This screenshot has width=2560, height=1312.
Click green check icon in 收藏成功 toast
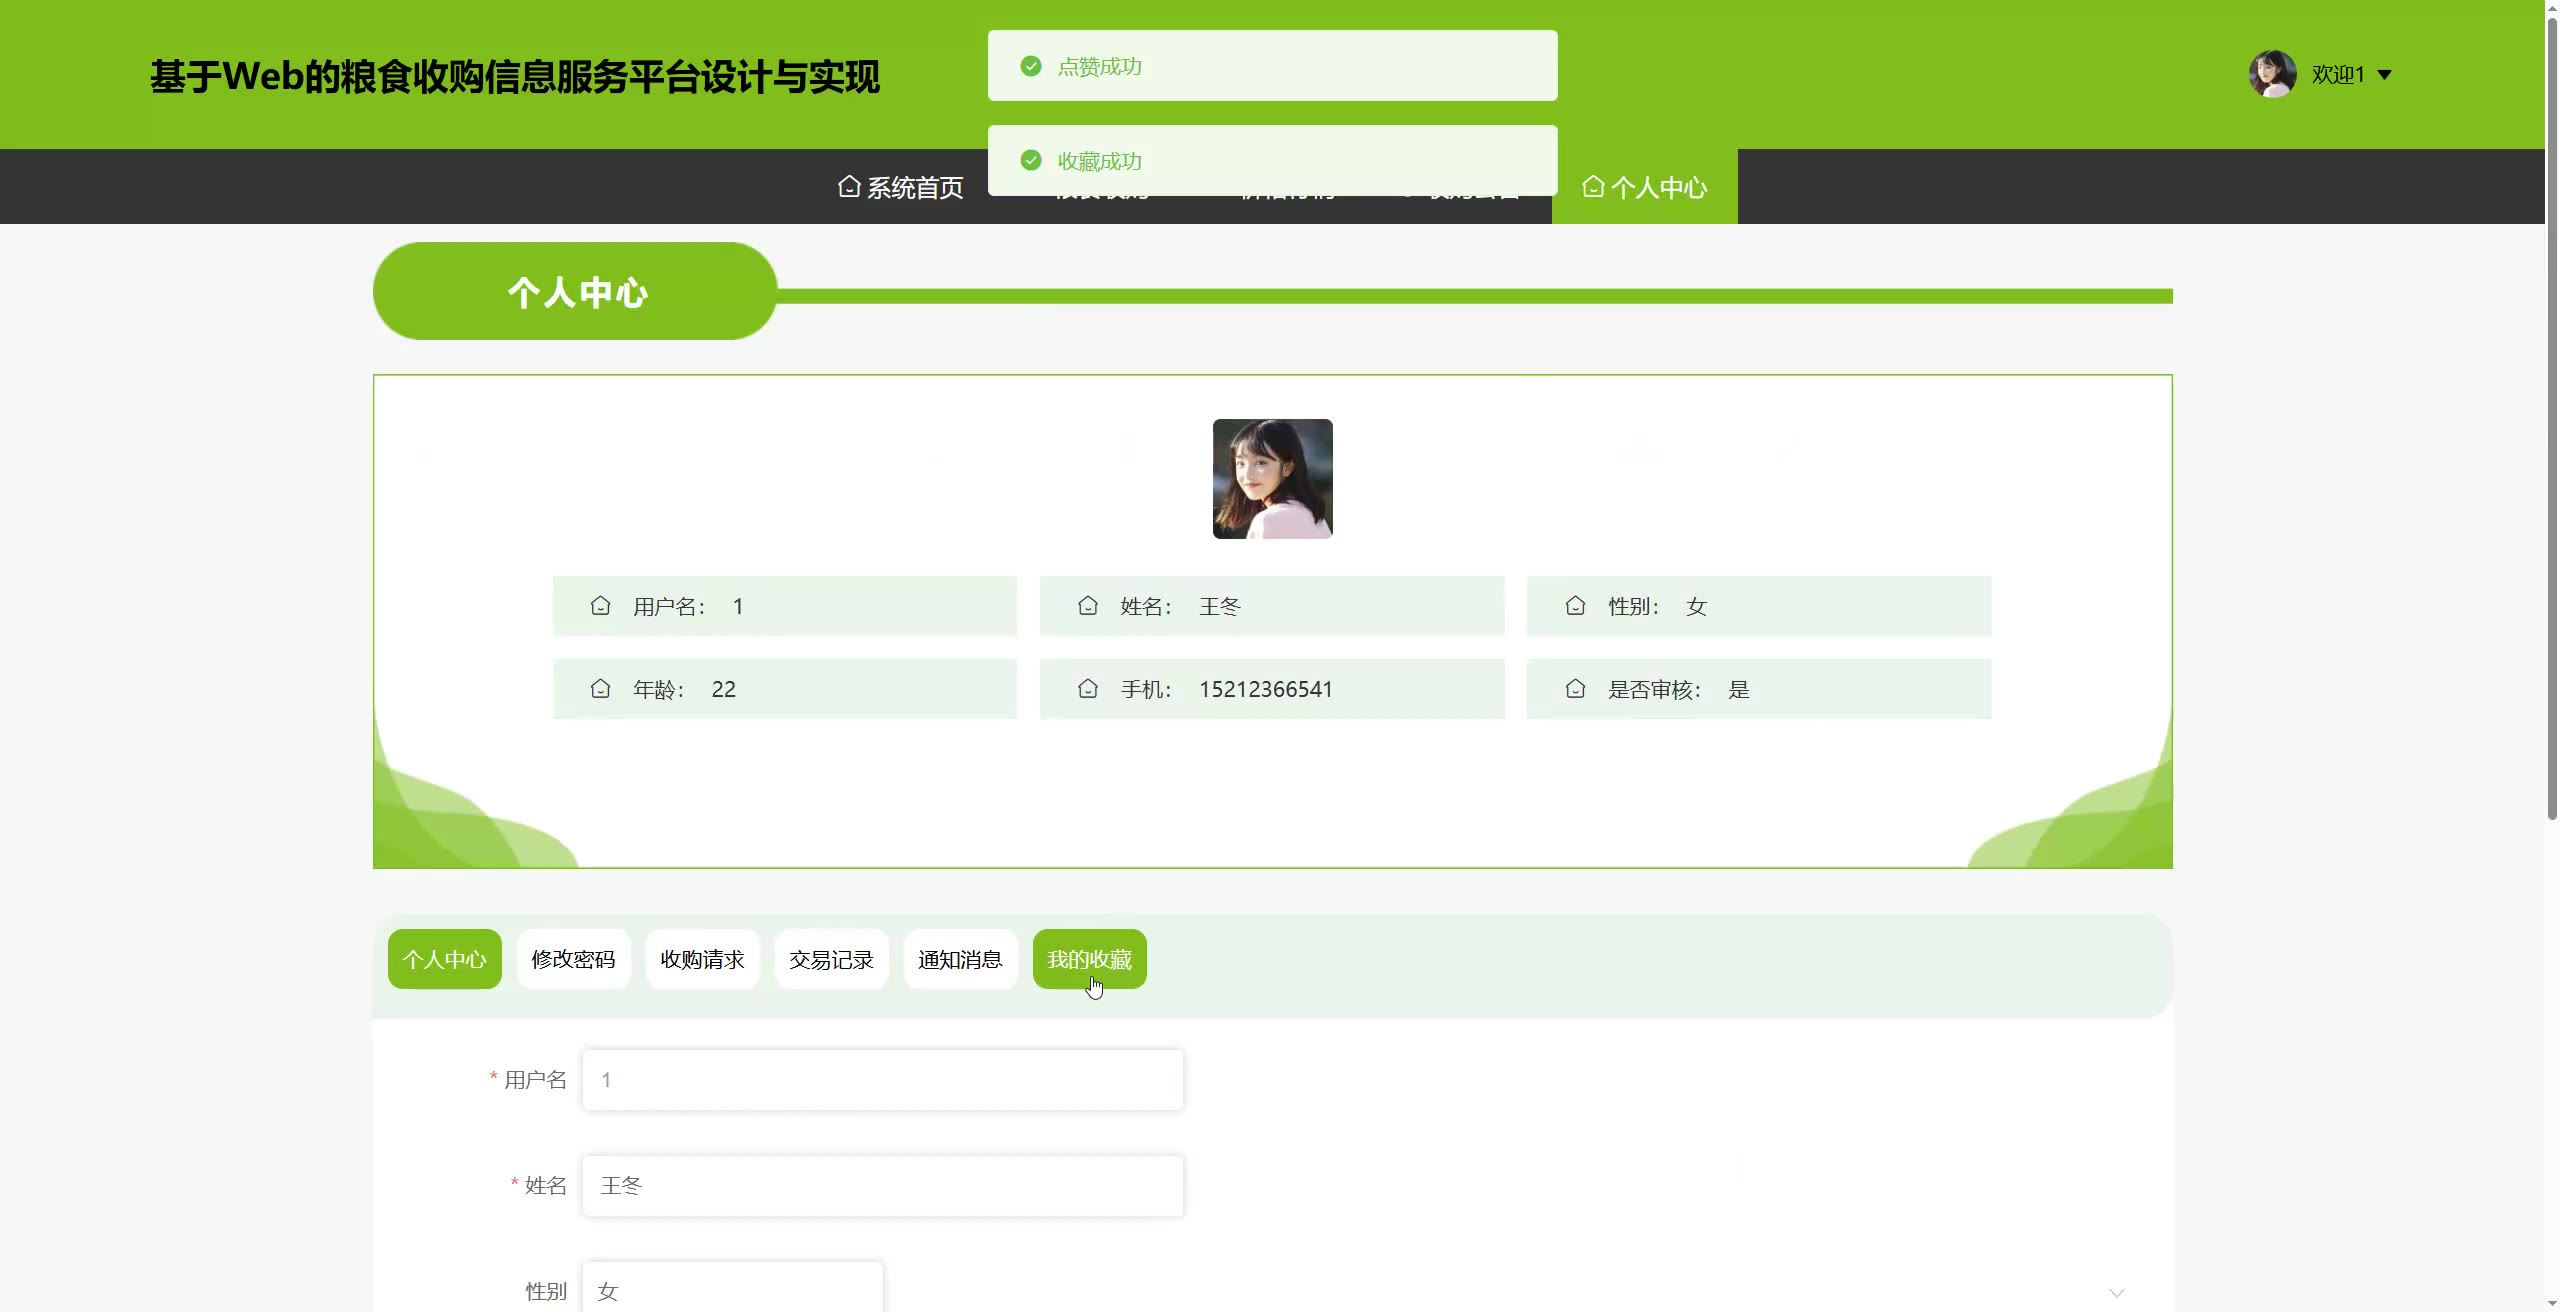click(1031, 161)
